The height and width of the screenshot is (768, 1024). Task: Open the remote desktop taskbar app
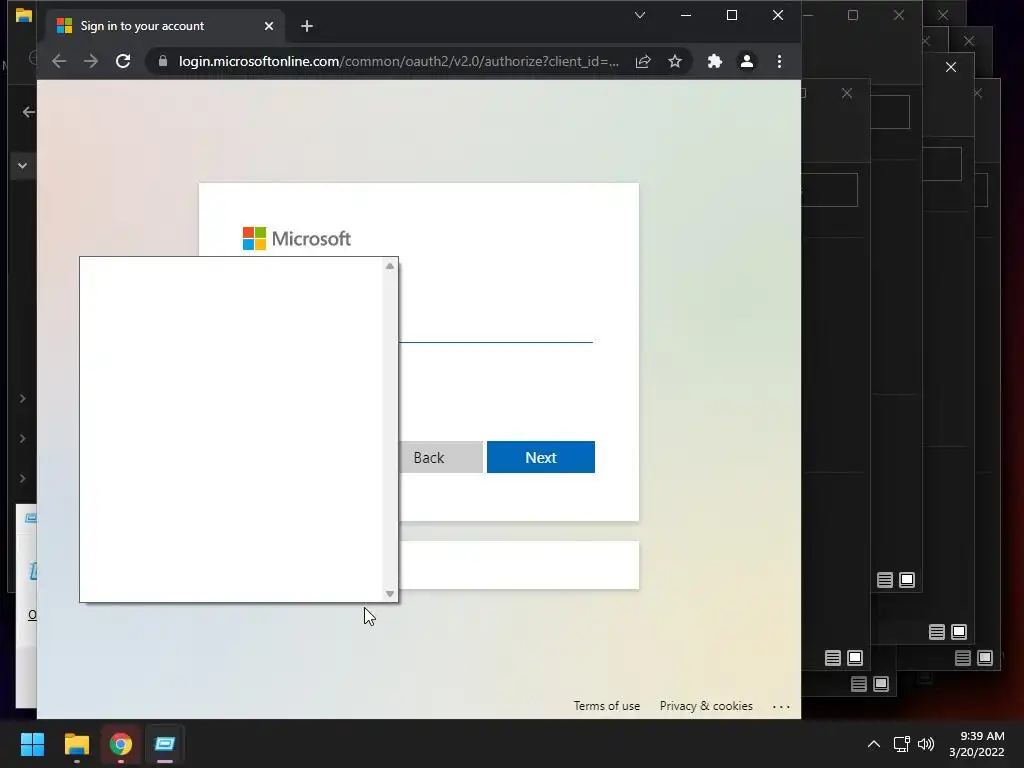165,744
